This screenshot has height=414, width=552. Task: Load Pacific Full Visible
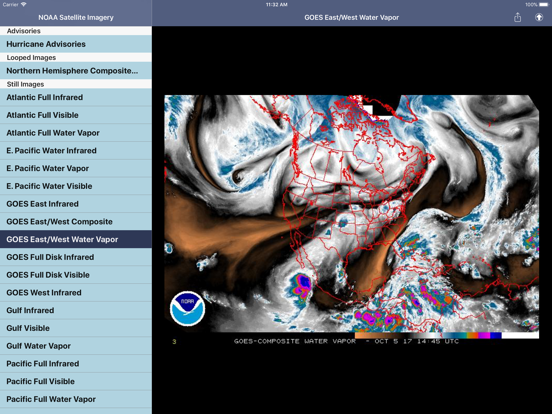(76, 381)
